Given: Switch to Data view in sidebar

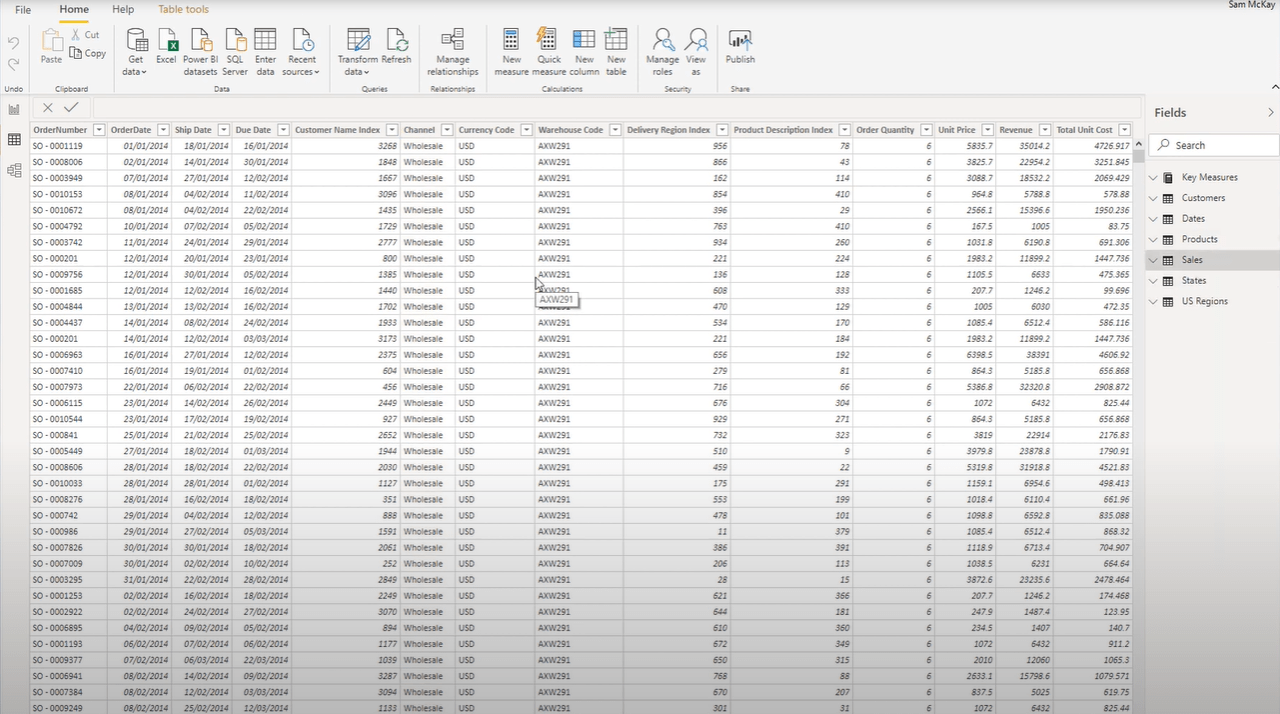Looking at the screenshot, I should 14,140.
